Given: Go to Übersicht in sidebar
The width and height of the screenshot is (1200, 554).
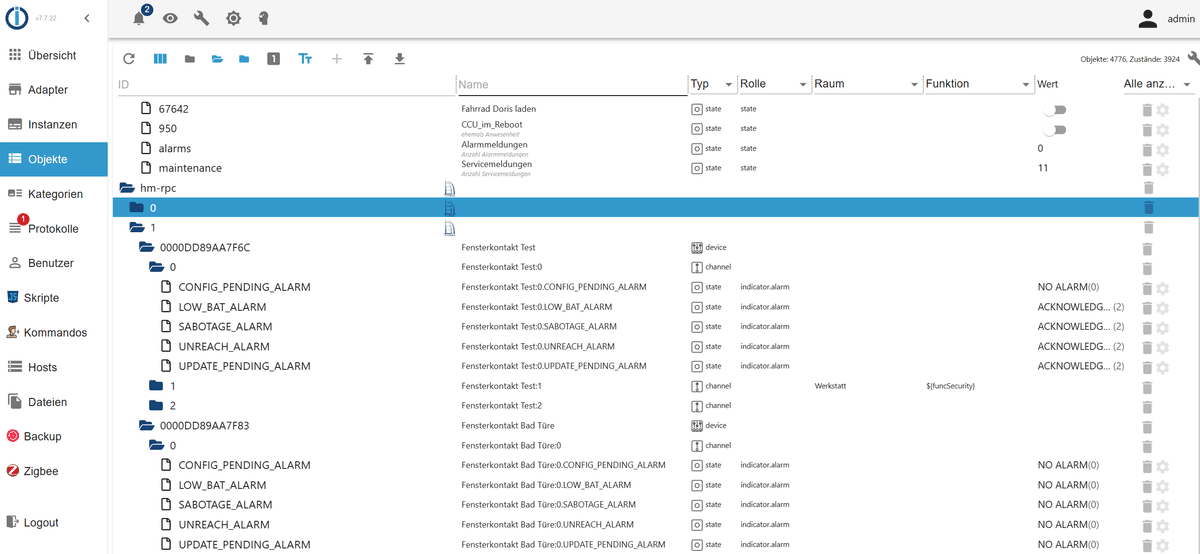Looking at the screenshot, I should (54, 55).
